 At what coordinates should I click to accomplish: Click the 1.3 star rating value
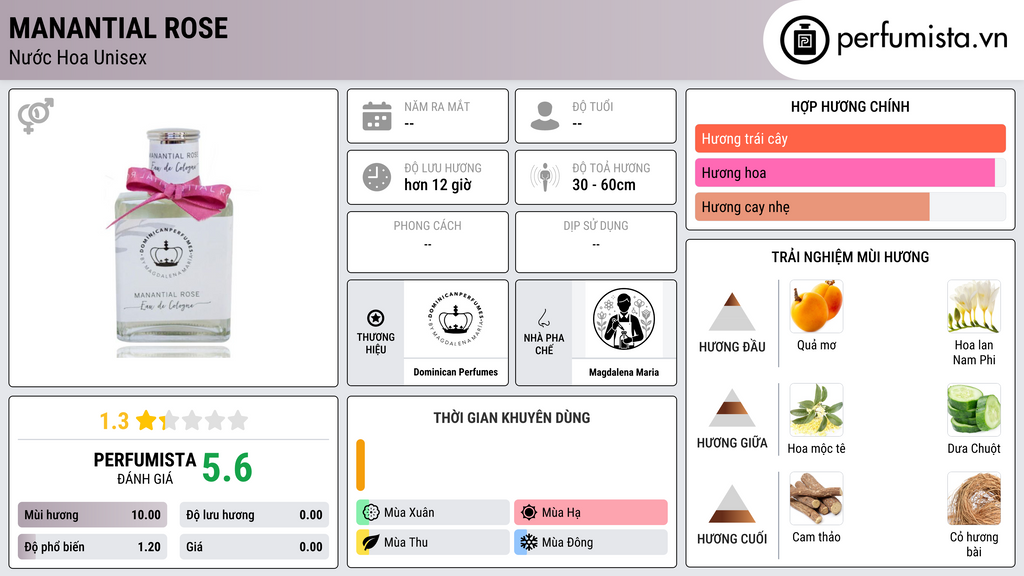click(114, 421)
